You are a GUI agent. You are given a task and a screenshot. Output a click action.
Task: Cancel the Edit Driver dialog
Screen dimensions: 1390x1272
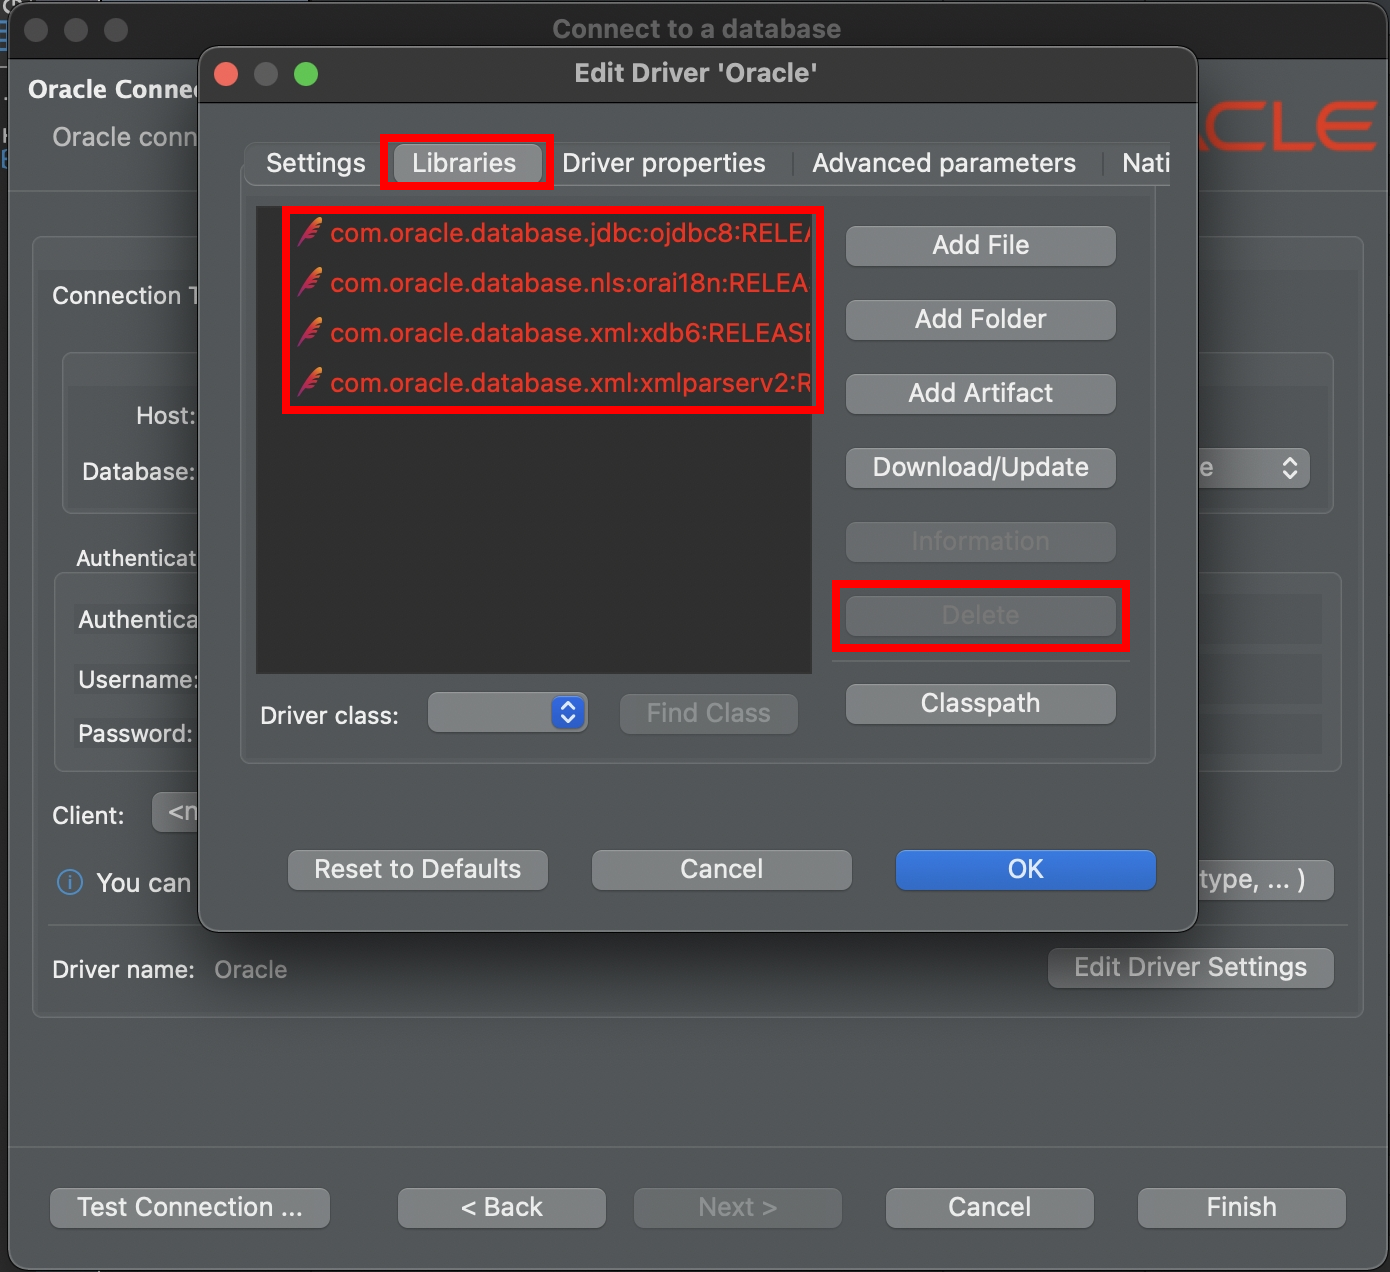tap(722, 869)
